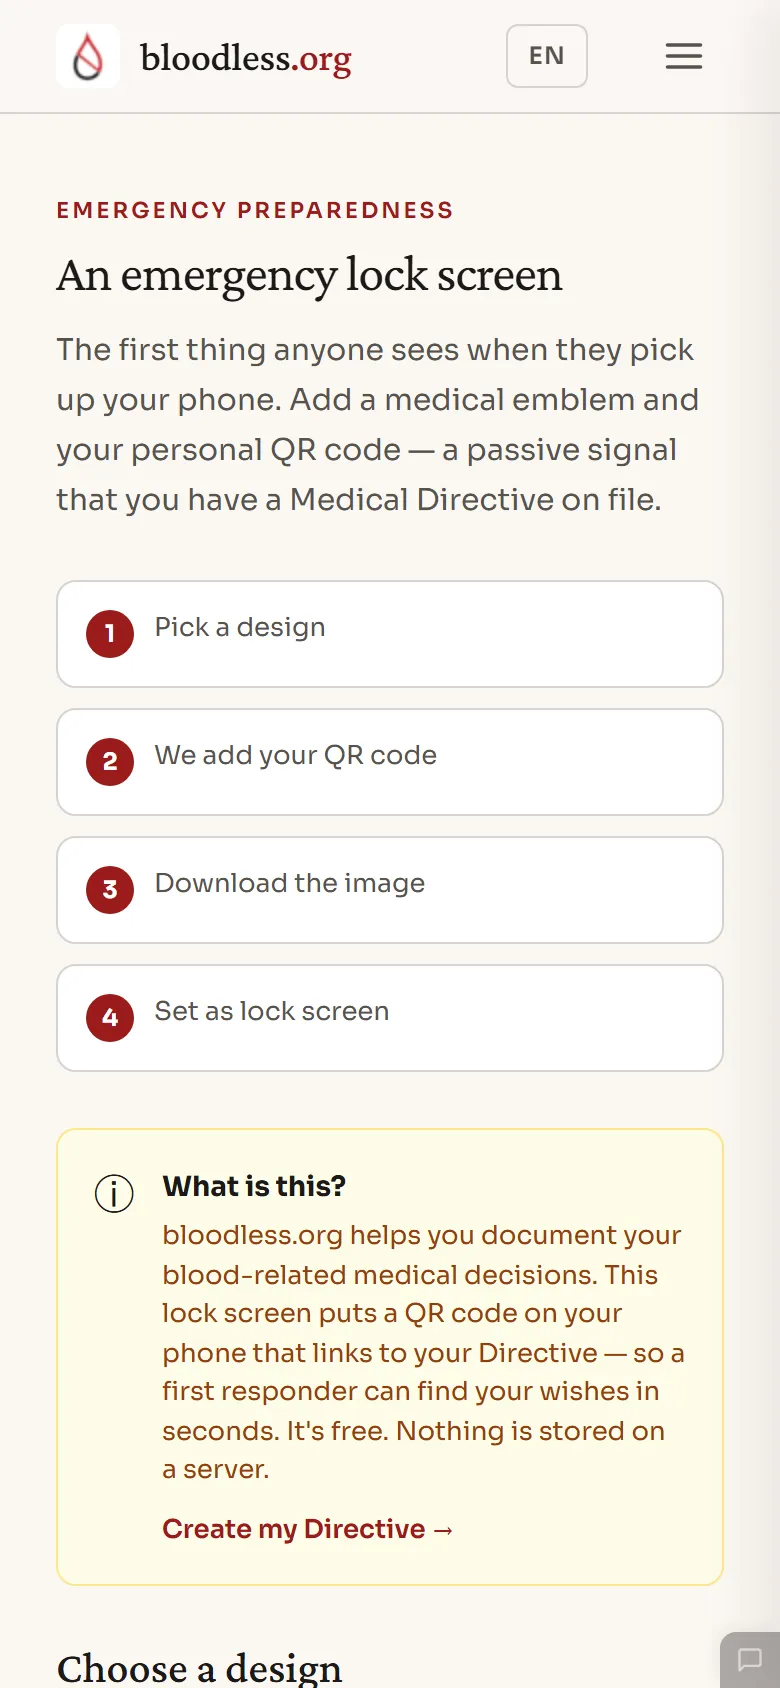Click the red step 2 number badge
Viewport: 780px width, 1688px height.
tap(110, 762)
